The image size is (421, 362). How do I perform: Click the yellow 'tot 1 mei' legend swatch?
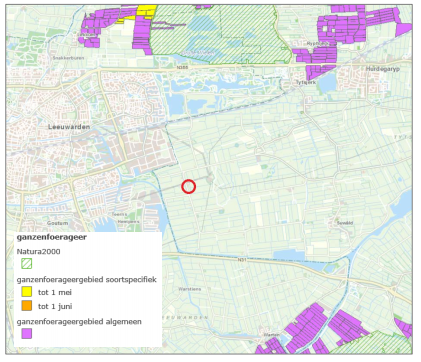pos(26,292)
